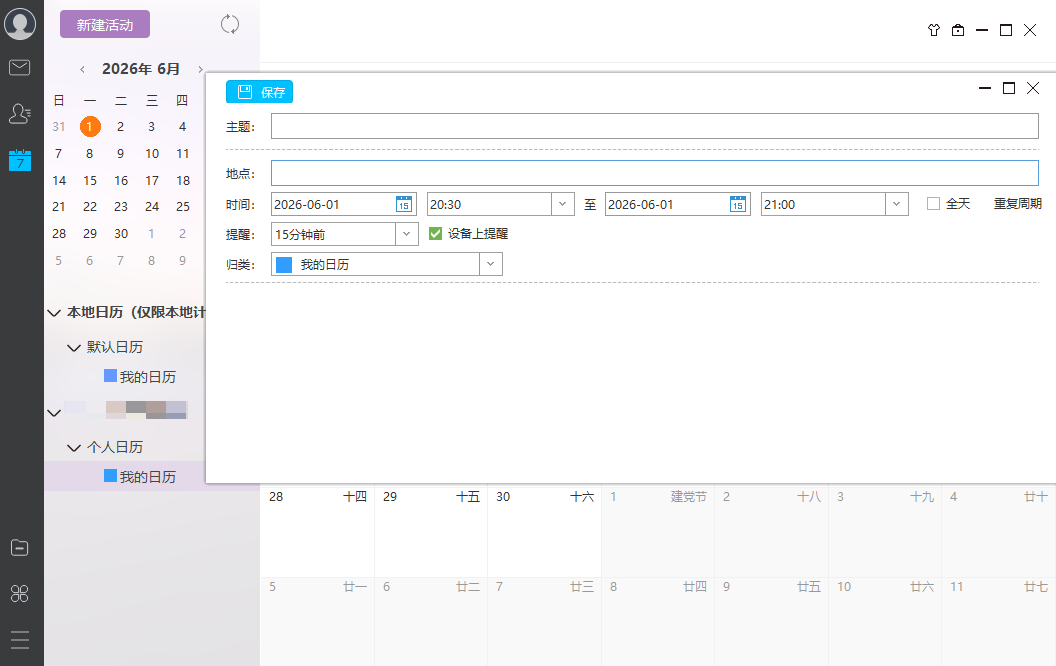This screenshot has width=1056, height=666.
Task: Open the file folder sidebar icon
Action: (x=20, y=547)
